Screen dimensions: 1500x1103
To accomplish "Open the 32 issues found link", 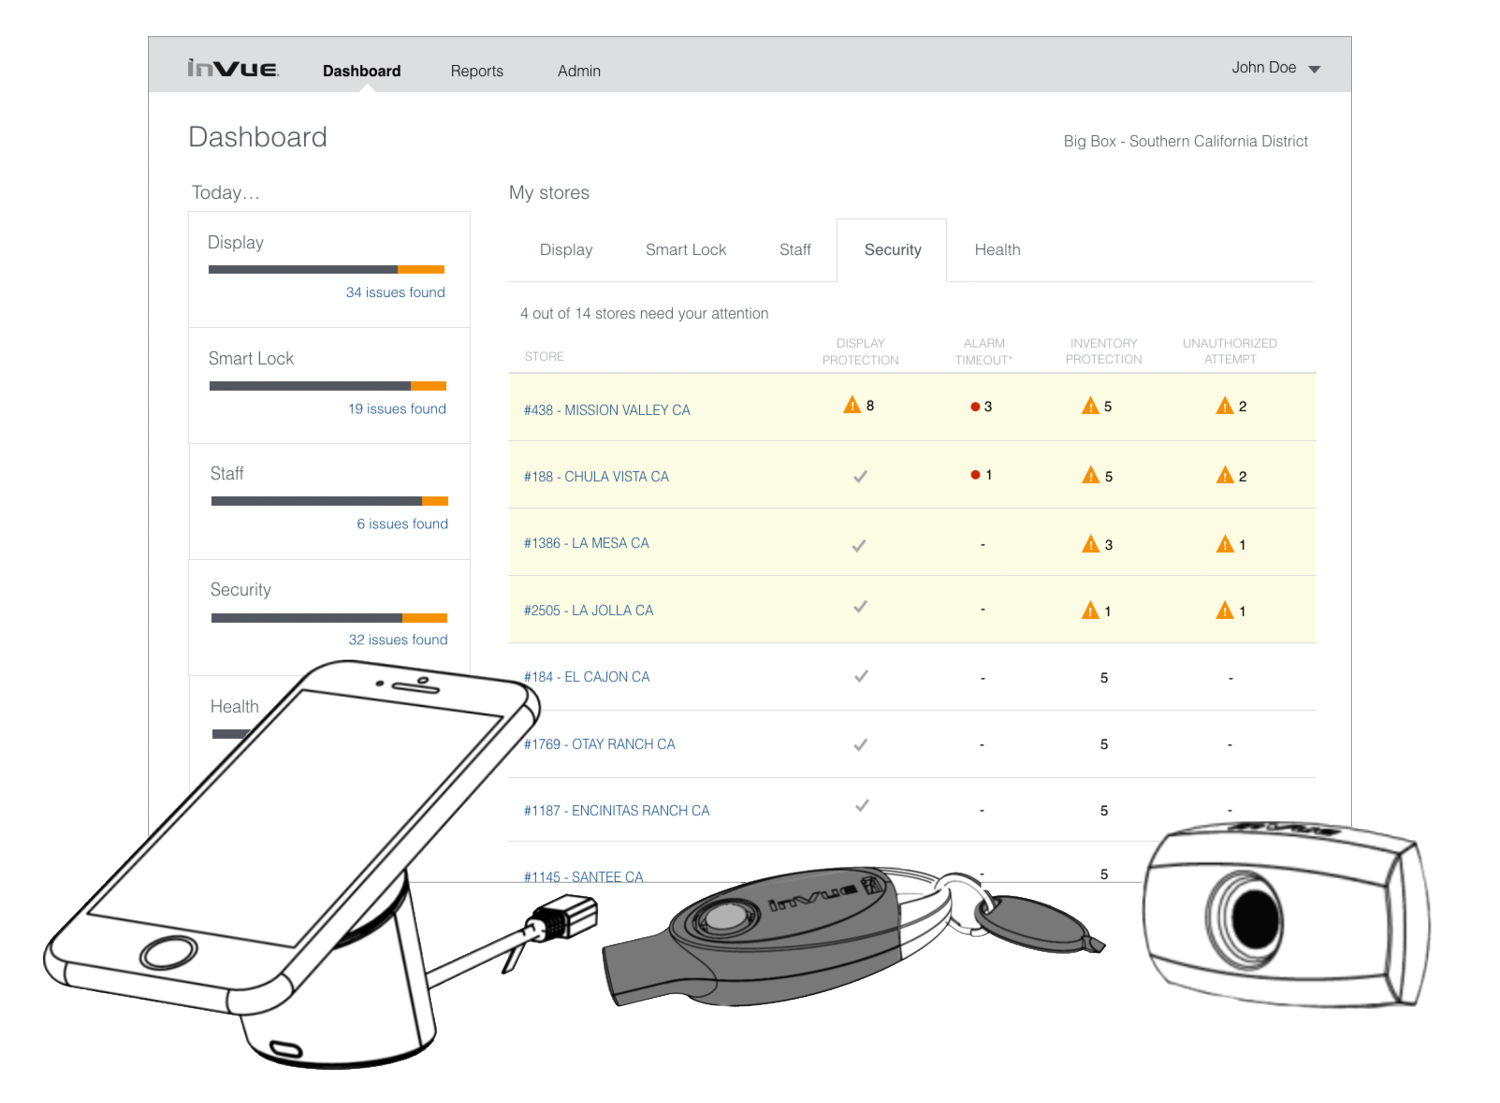I will pyautogui.click(x=398, y=640).
